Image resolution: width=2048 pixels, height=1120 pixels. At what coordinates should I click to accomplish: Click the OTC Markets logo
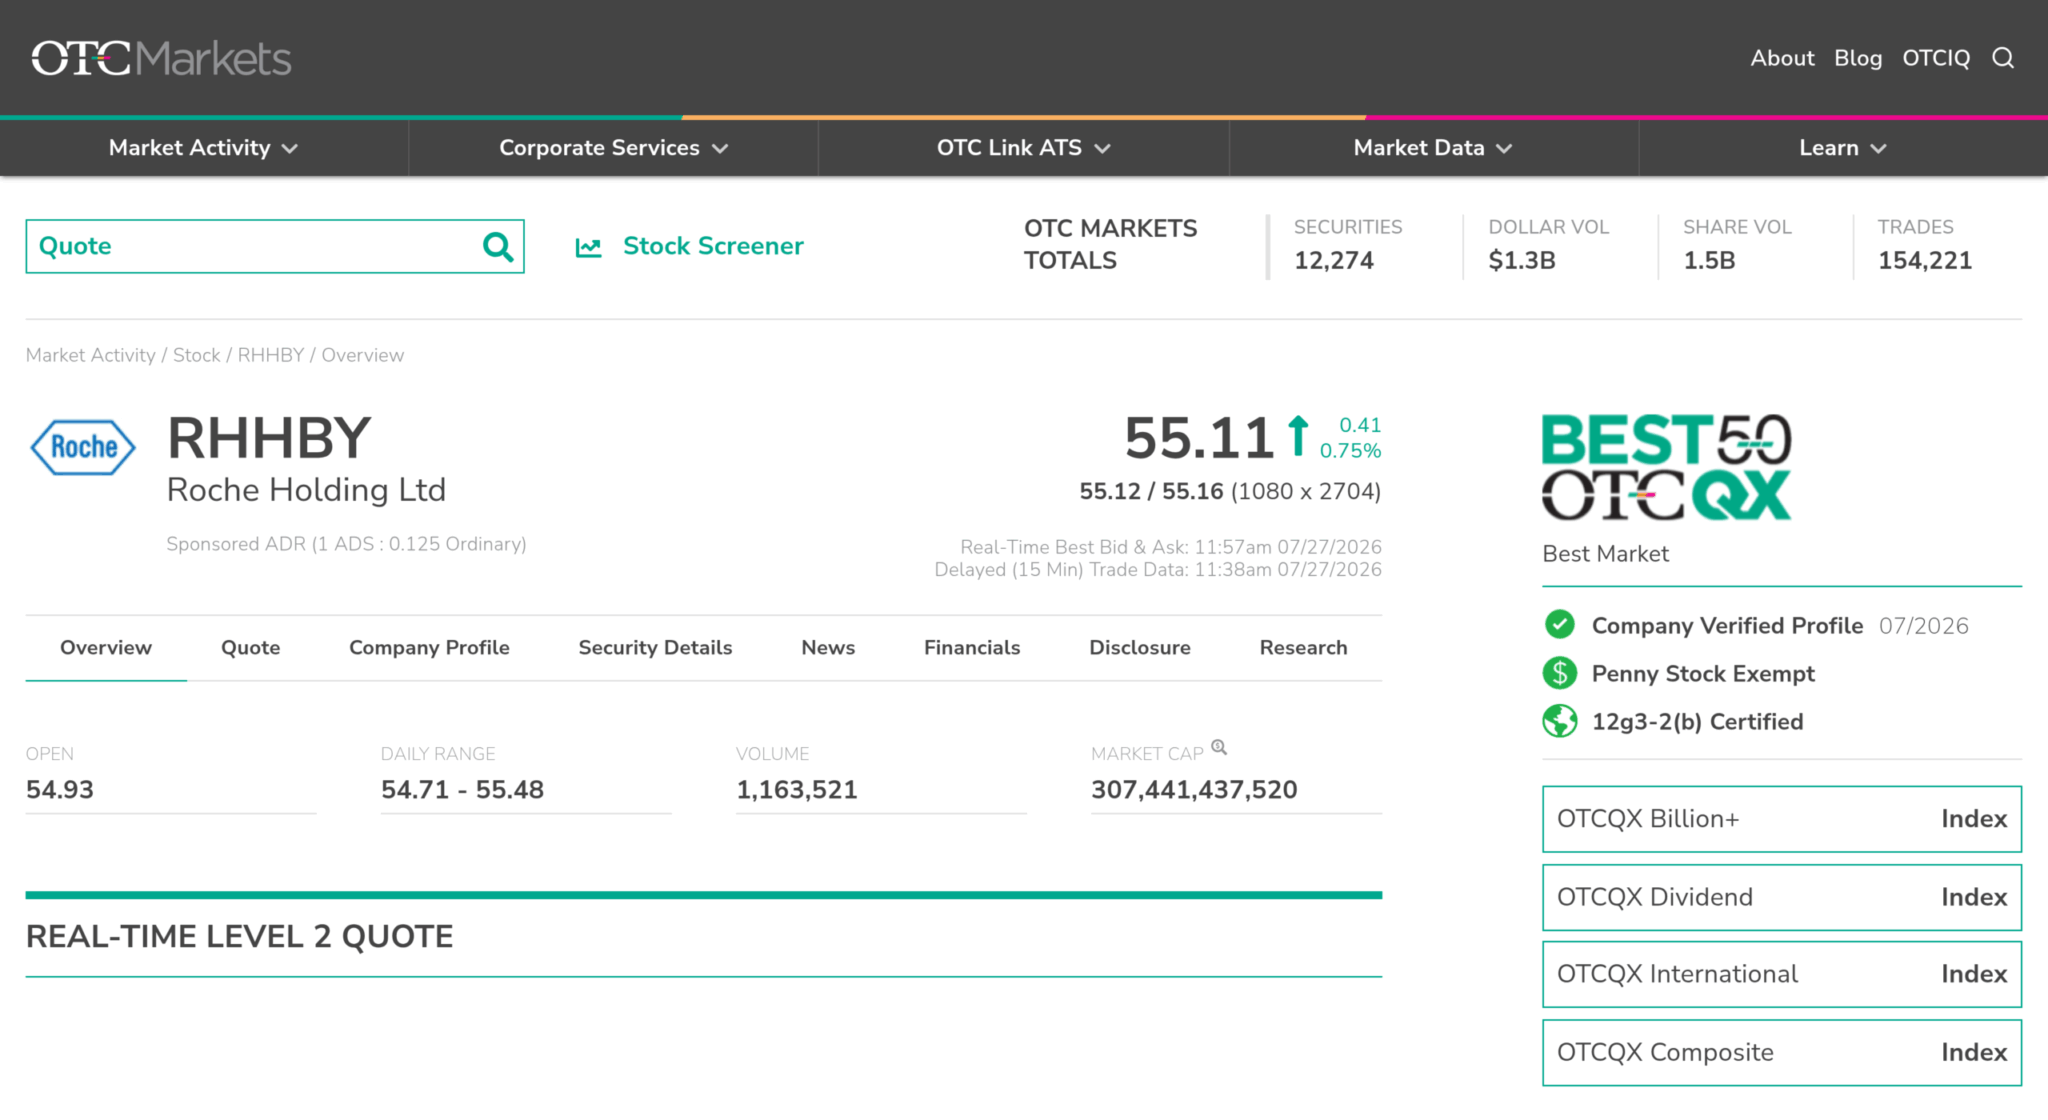[x=161, y=58]
